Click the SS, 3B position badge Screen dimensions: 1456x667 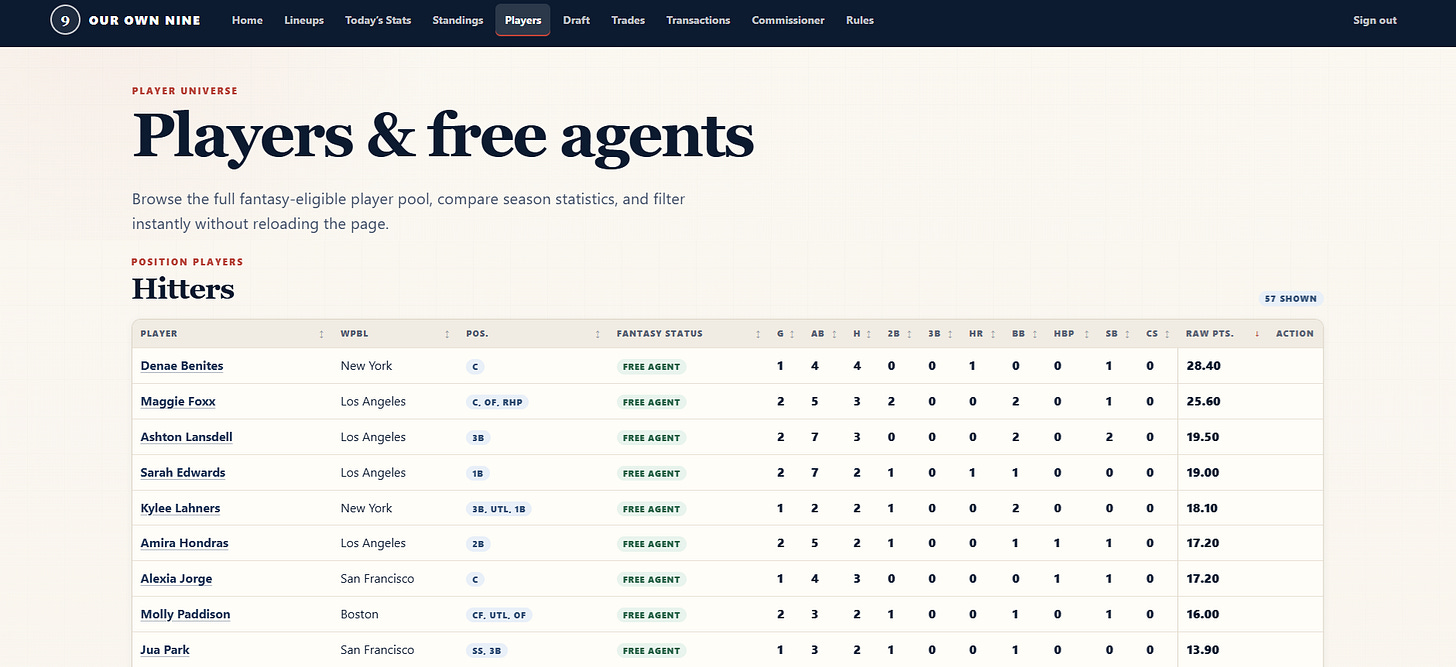487,650
